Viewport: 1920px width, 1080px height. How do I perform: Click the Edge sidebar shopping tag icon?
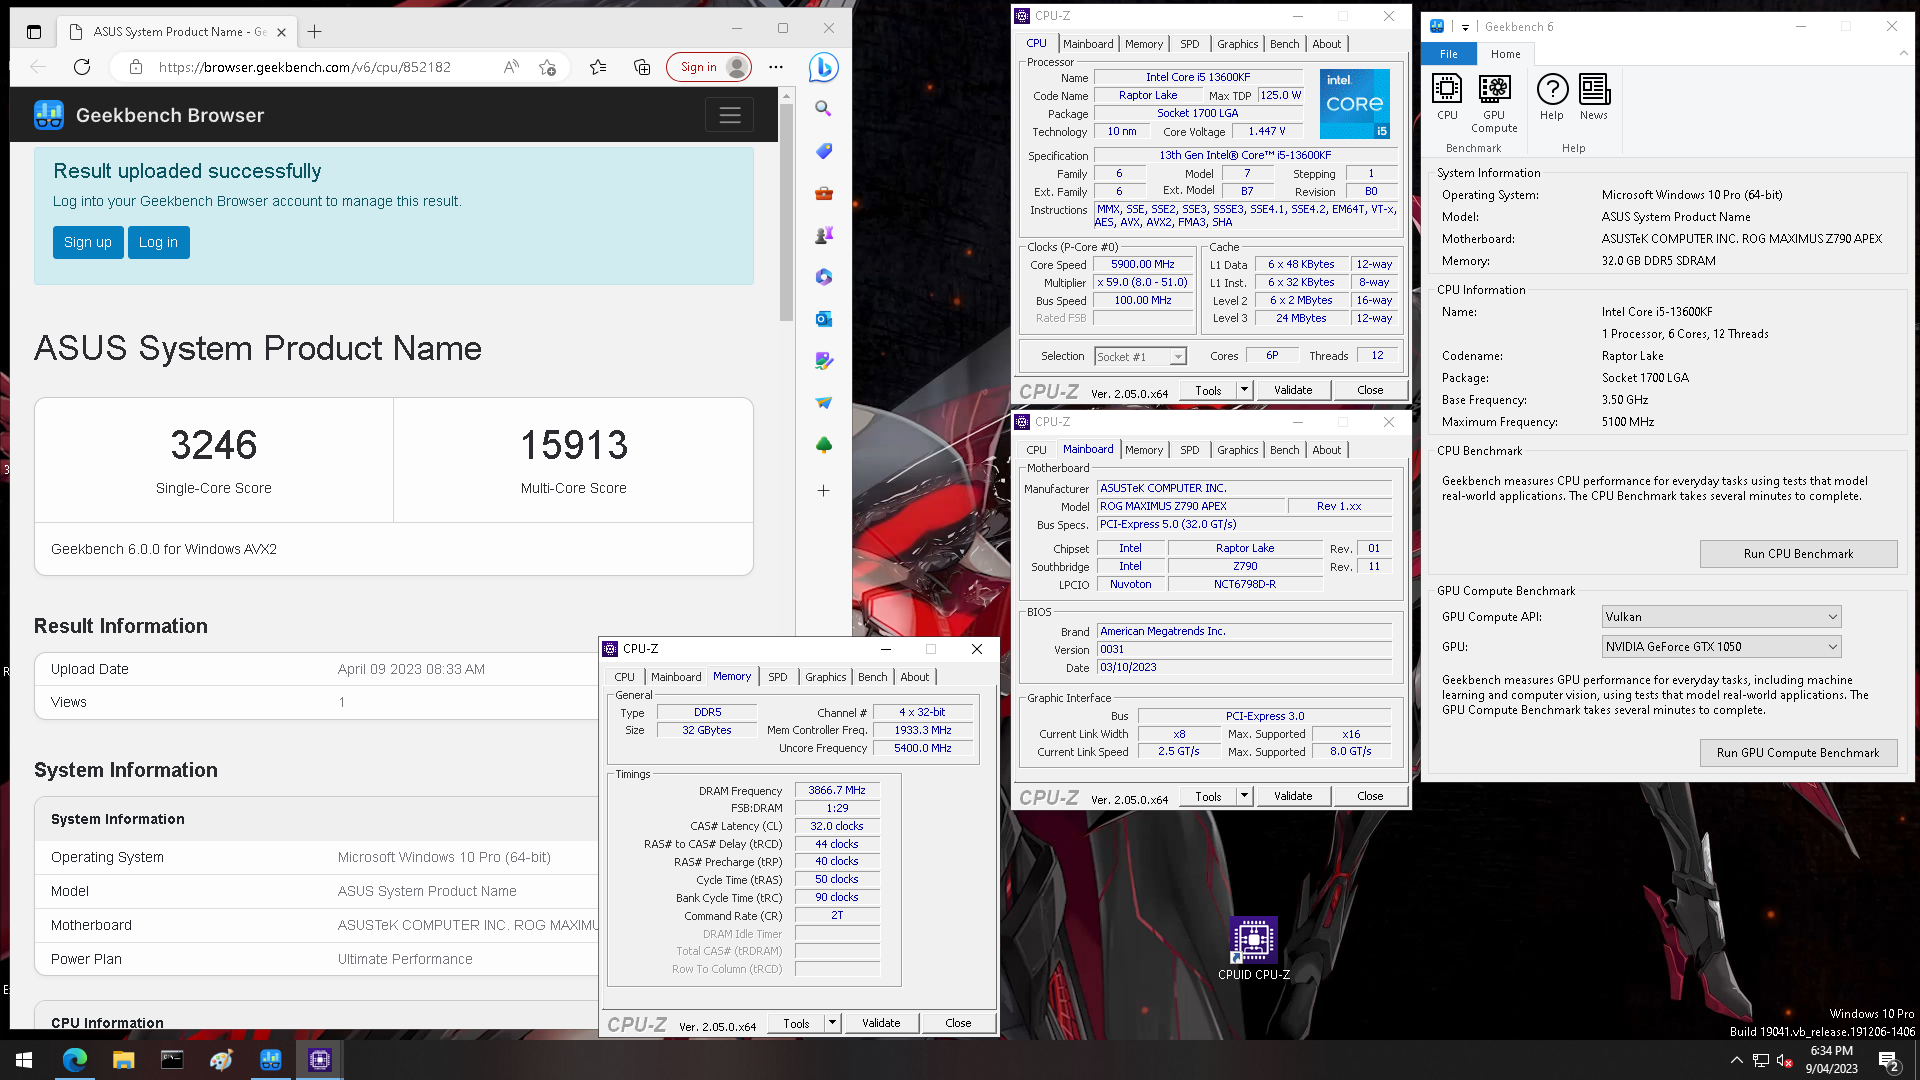tap(823, 151)
